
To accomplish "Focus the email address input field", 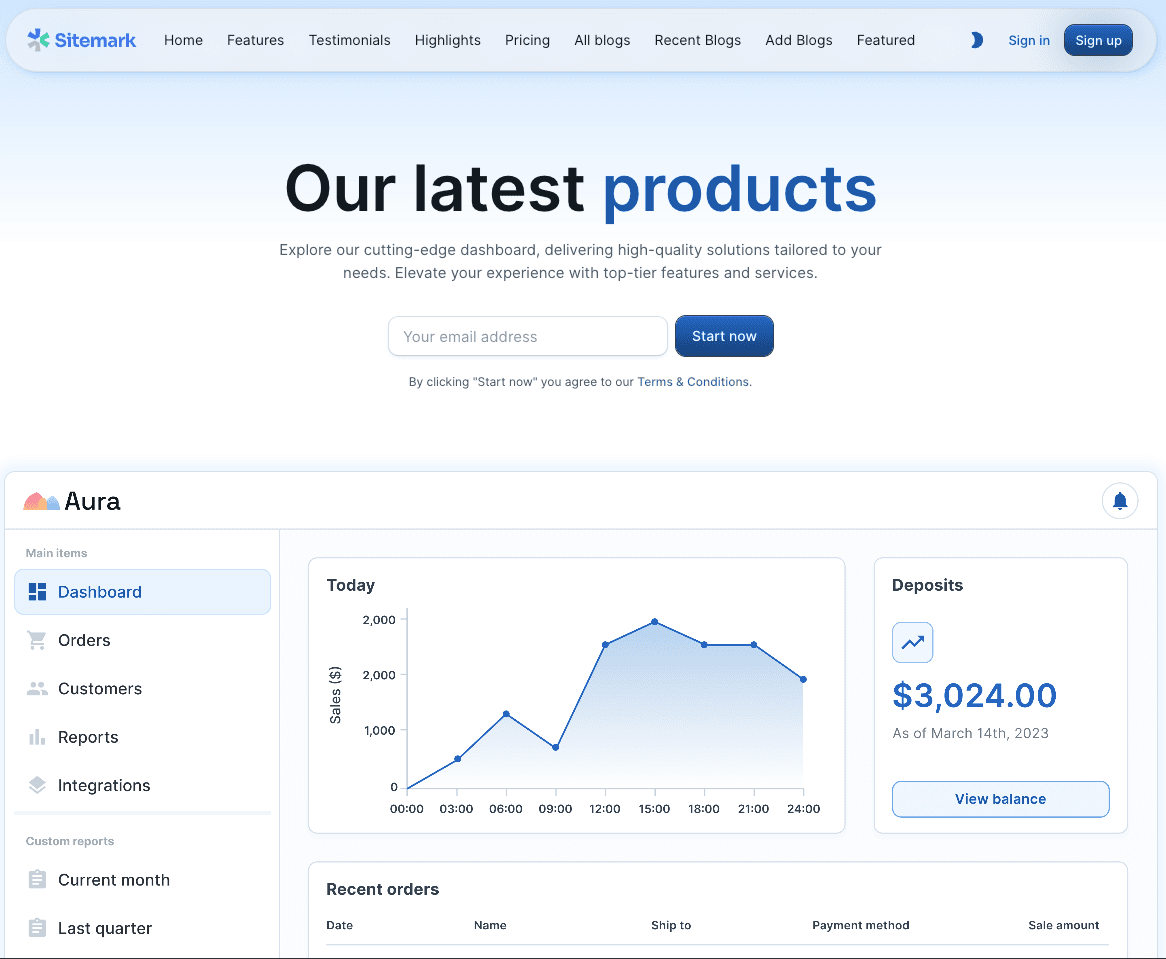I will (x=527, y=337).
